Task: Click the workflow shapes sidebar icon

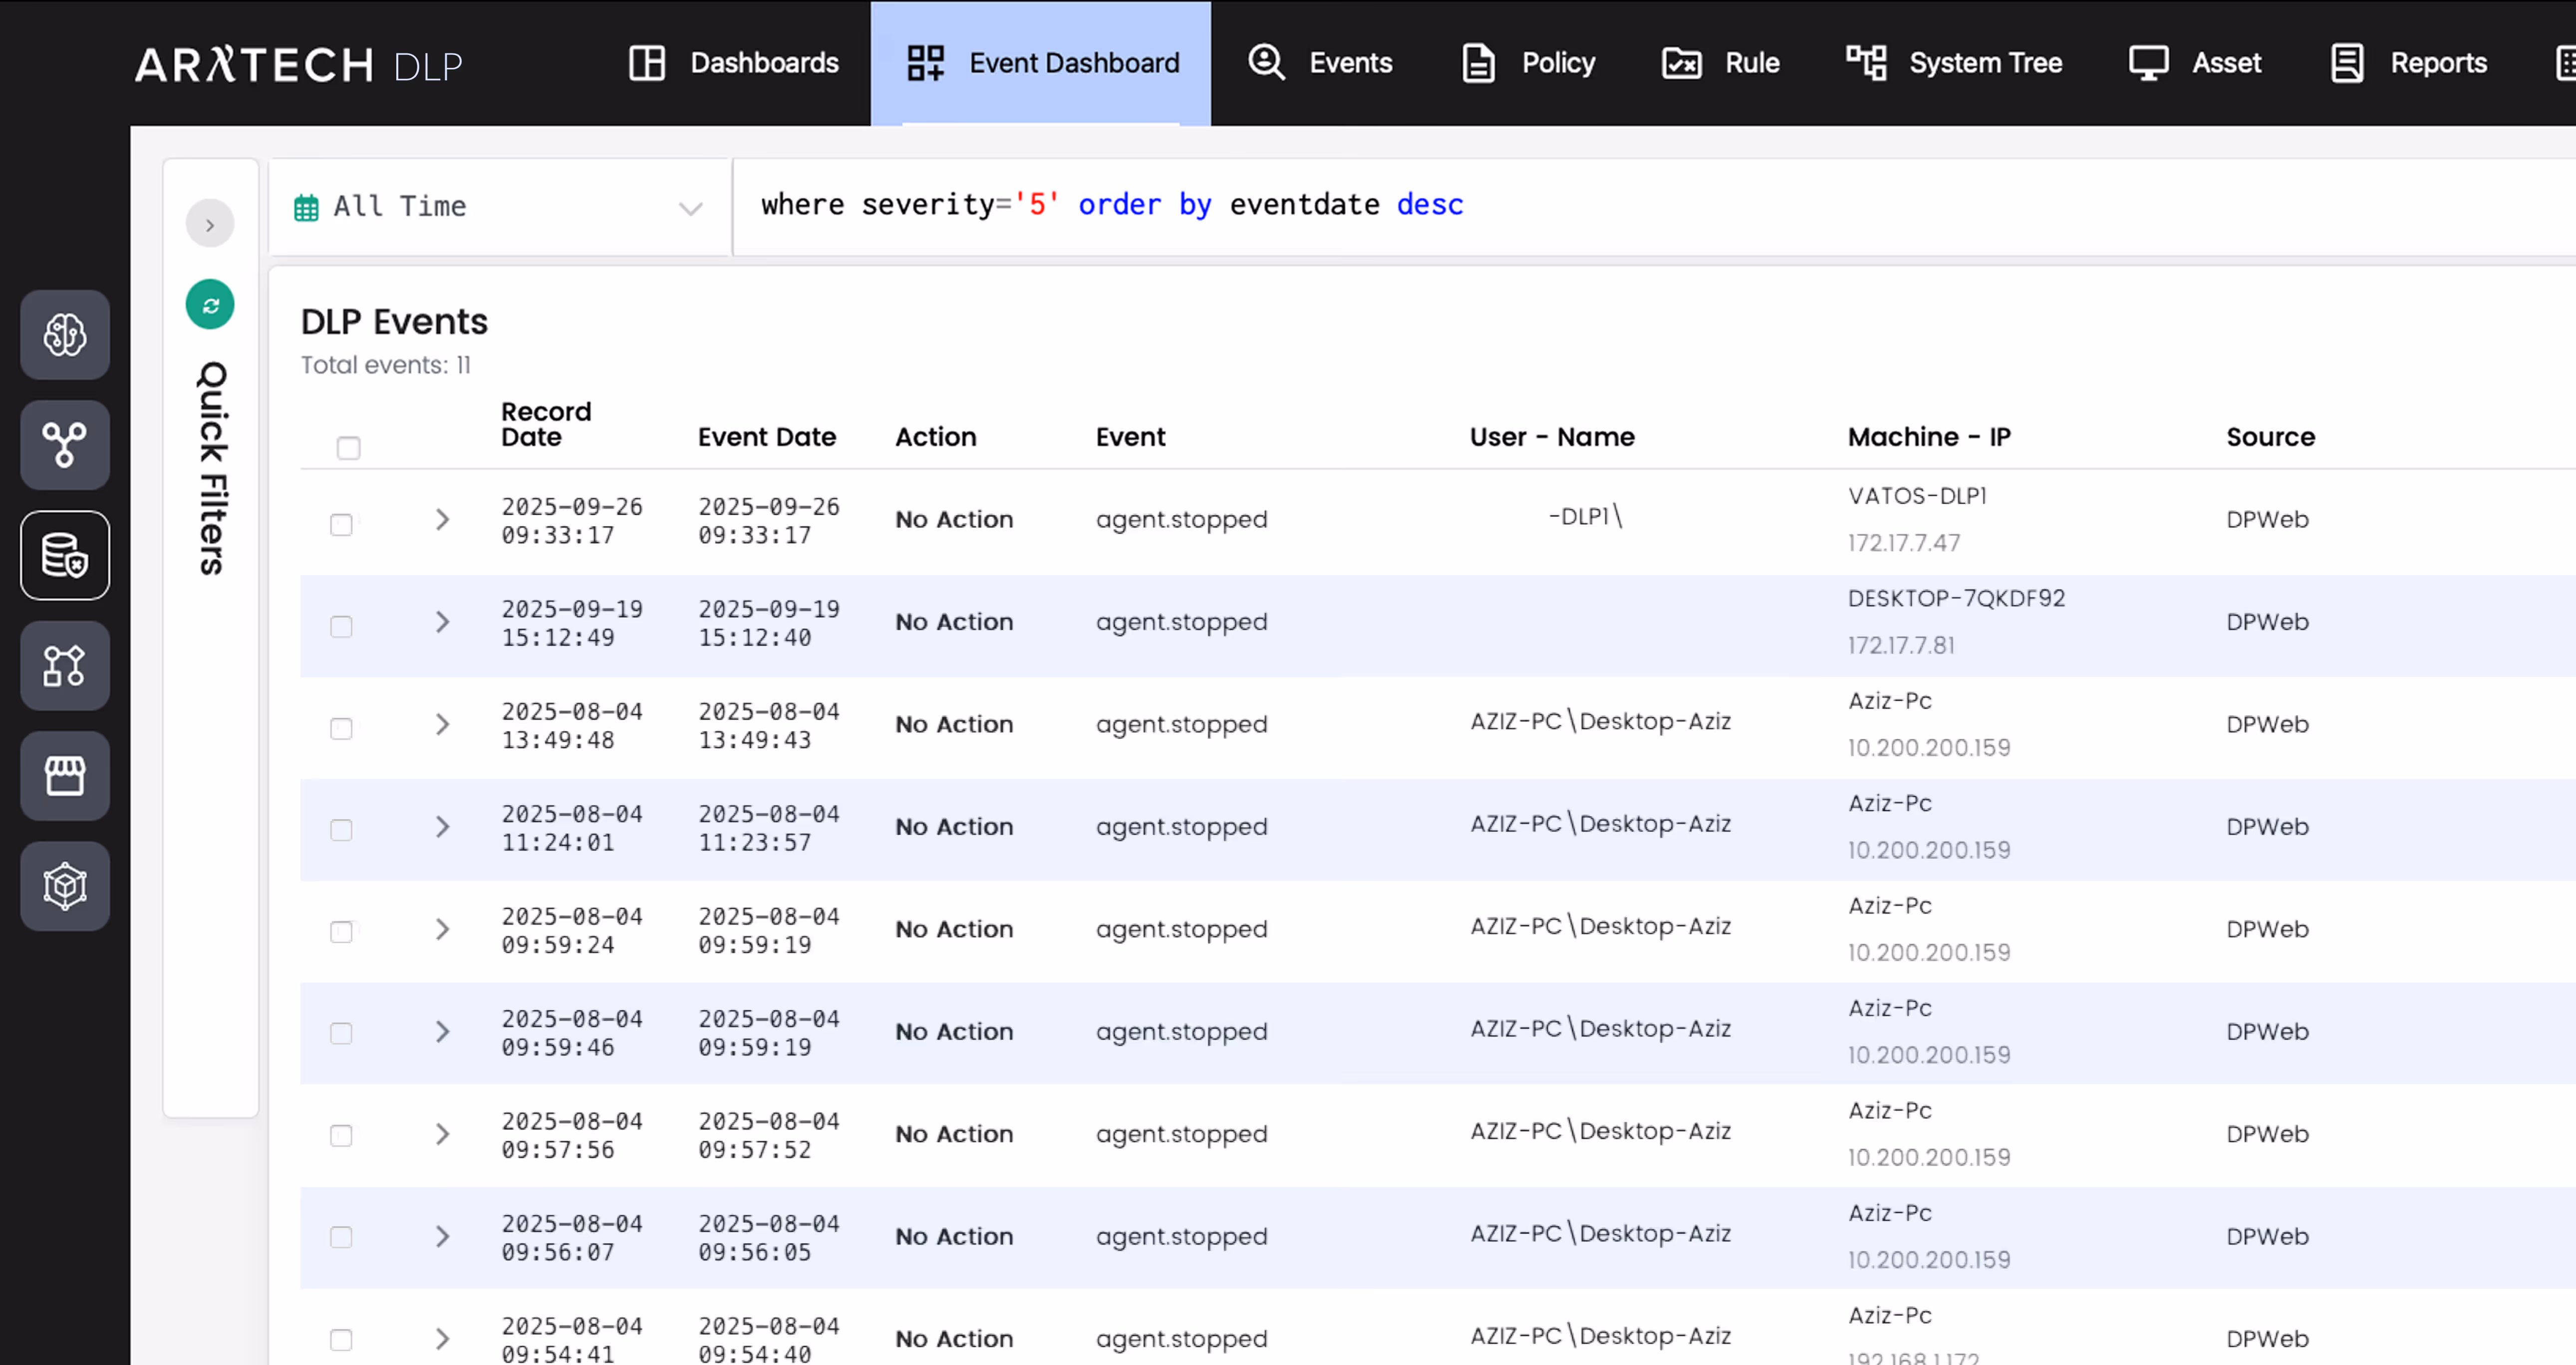Action: (x=65, y=666)
